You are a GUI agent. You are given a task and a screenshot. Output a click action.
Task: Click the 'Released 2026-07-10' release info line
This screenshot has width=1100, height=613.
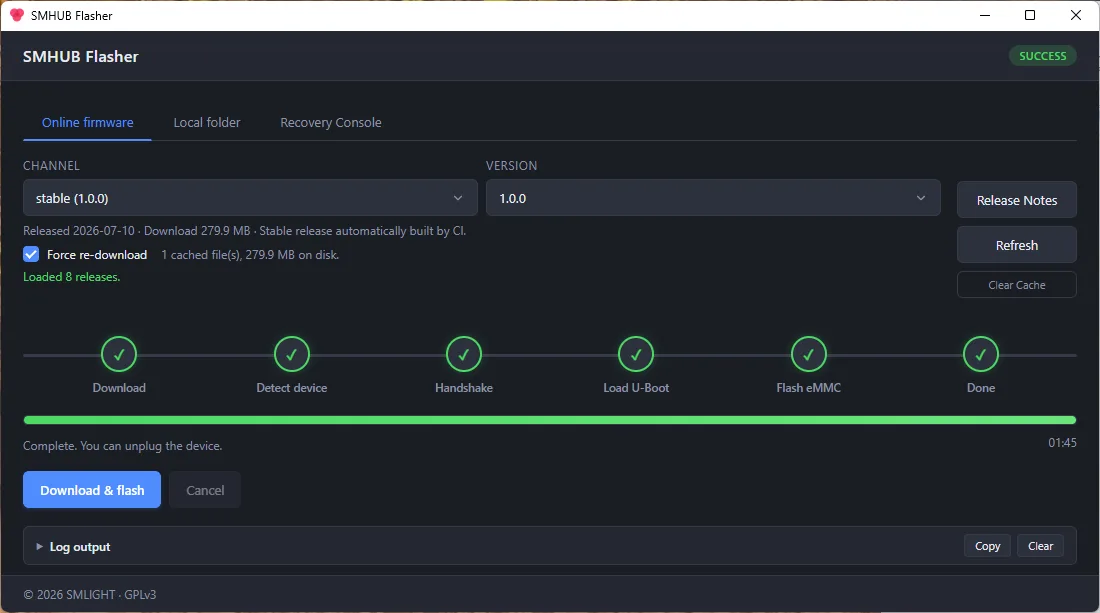coord(245,231)
